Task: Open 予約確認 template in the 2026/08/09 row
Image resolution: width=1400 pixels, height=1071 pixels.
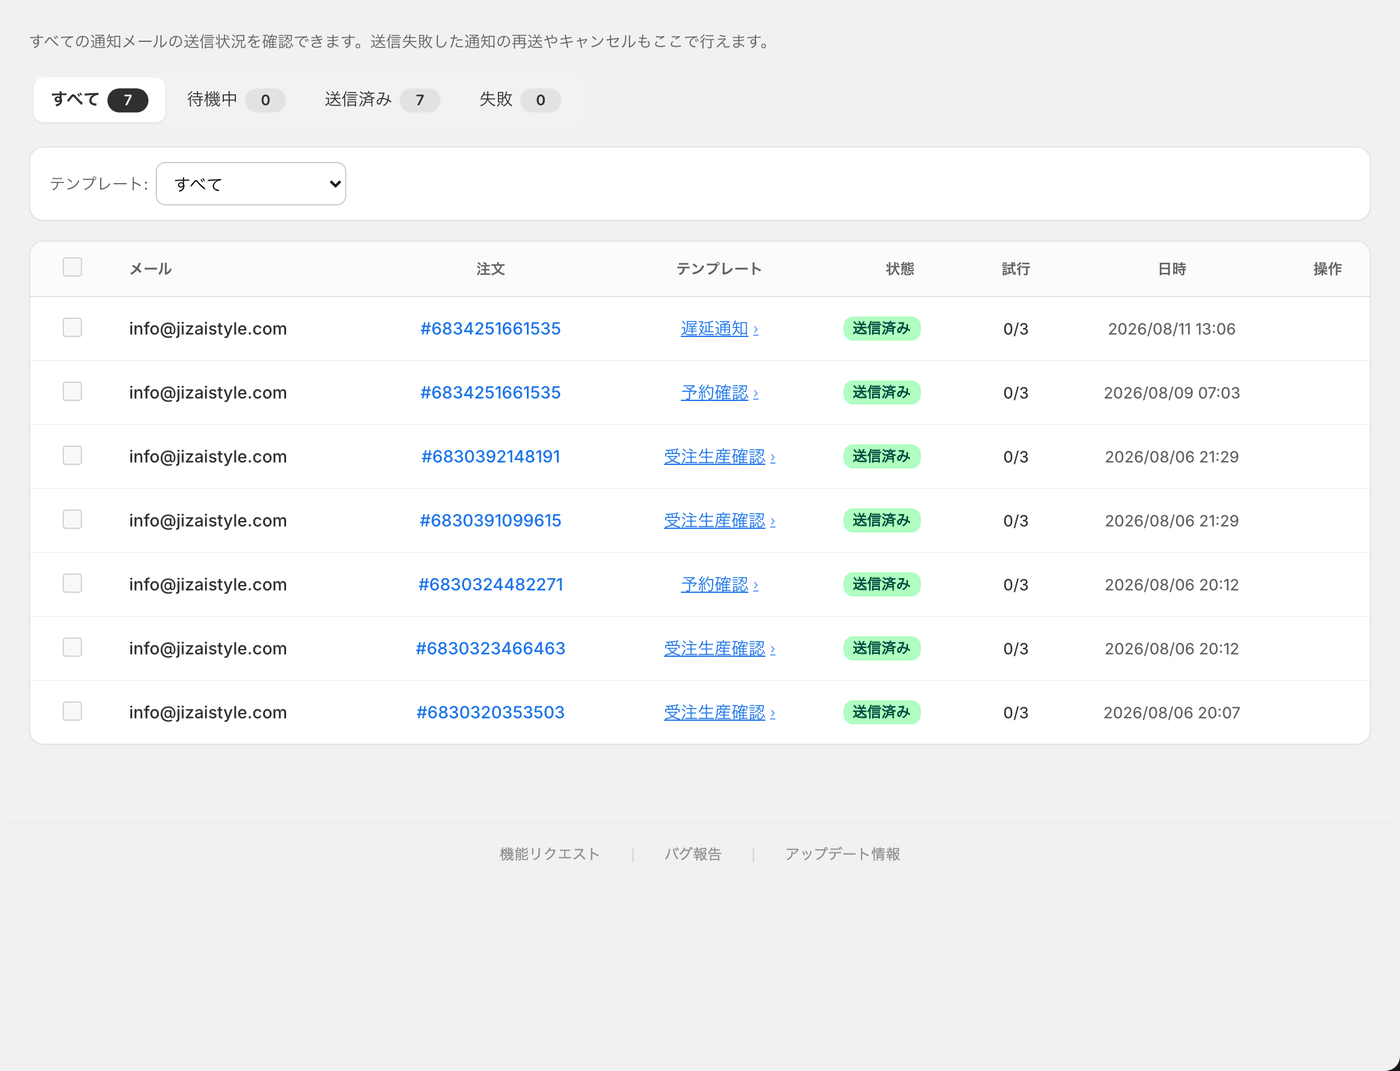Action: tap(719, 393)
